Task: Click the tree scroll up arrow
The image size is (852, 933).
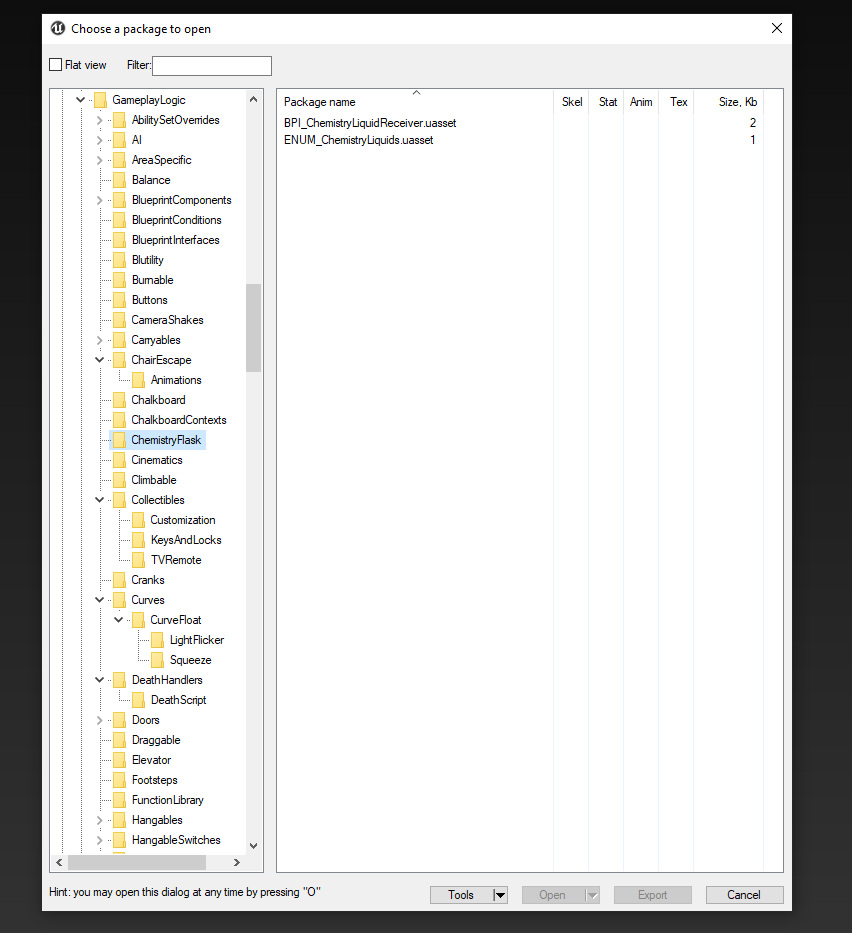Action: point(253,99)
